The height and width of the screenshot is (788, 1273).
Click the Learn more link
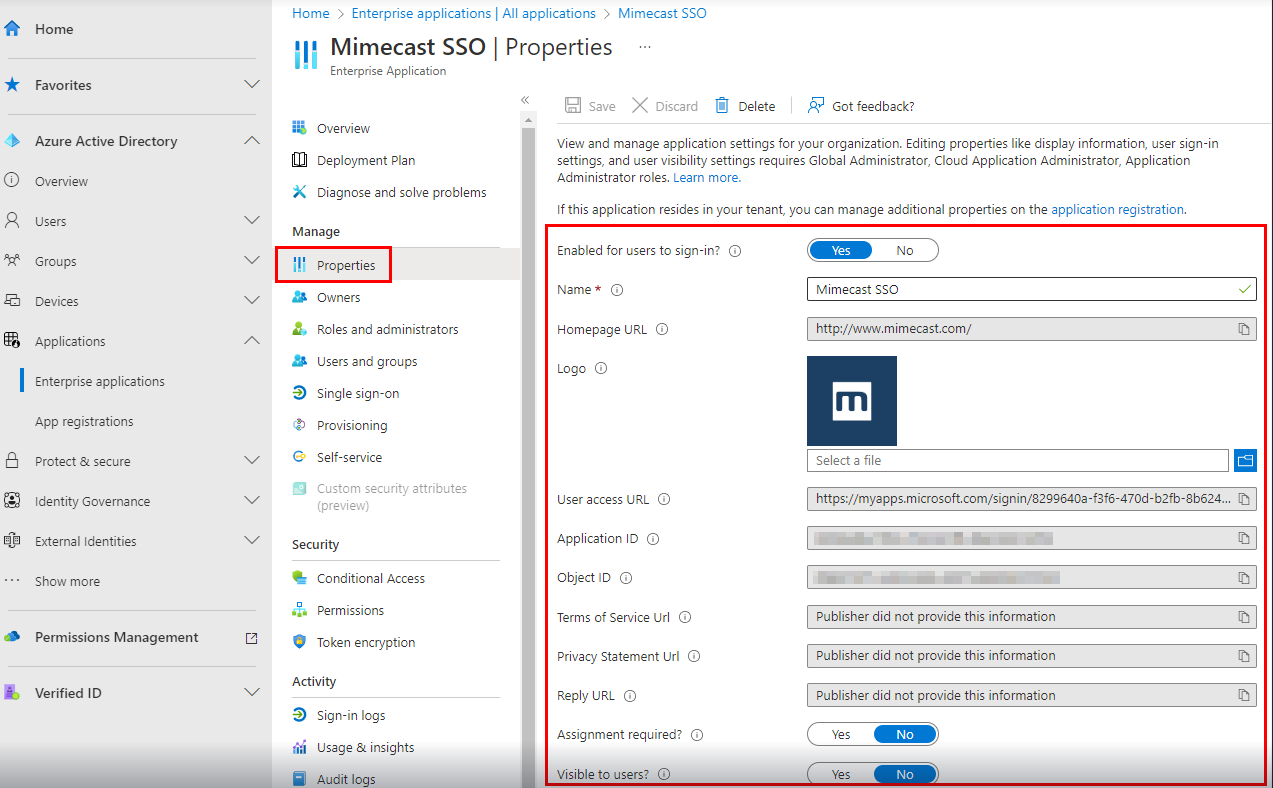706,177
